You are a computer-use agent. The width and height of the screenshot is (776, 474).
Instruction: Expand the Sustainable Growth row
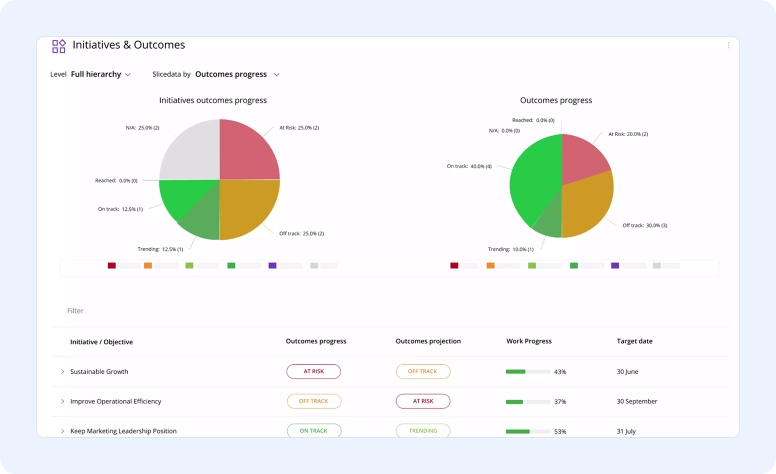(x=62, y=372)
